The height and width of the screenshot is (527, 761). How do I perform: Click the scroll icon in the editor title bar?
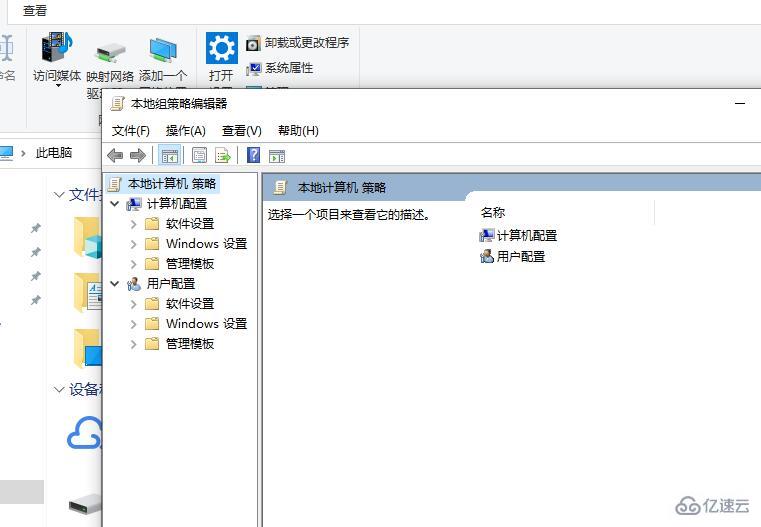point(117,103)
